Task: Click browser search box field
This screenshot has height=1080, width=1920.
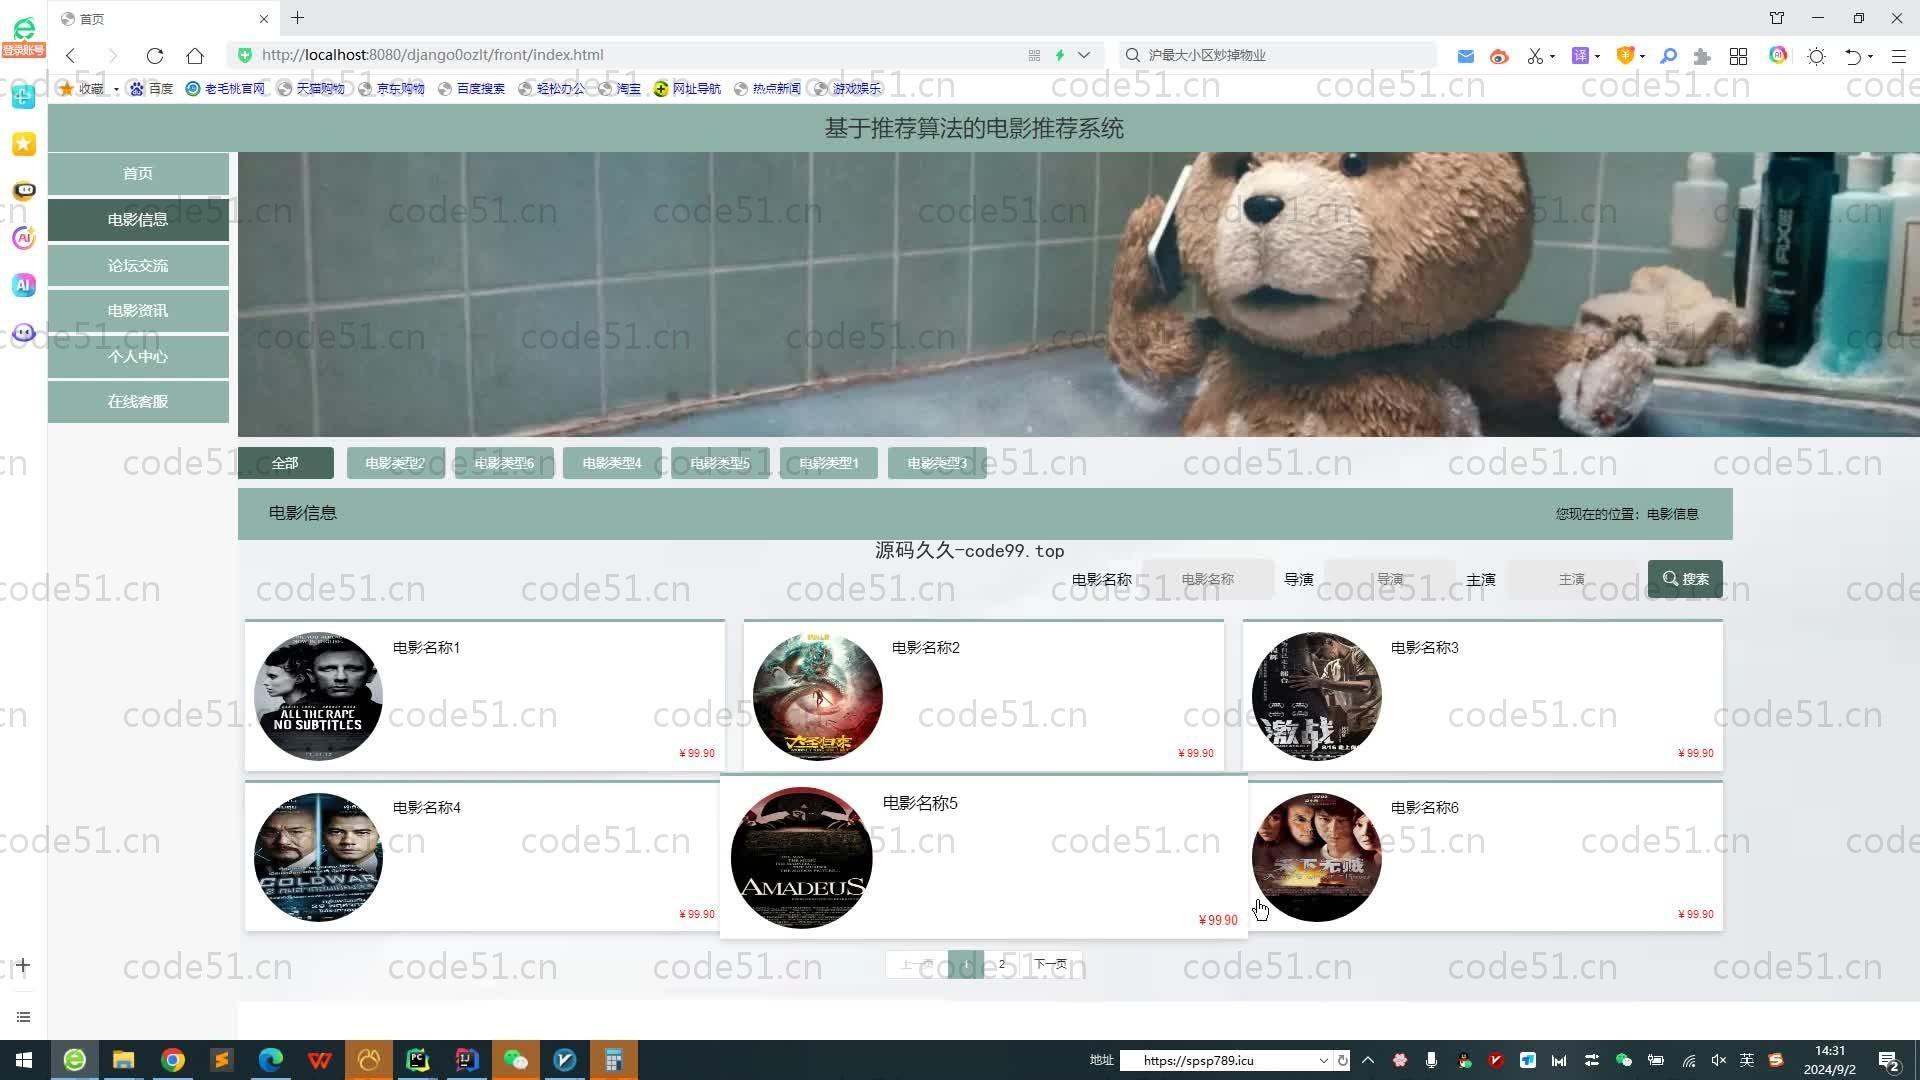Action: click(1278, 55)
